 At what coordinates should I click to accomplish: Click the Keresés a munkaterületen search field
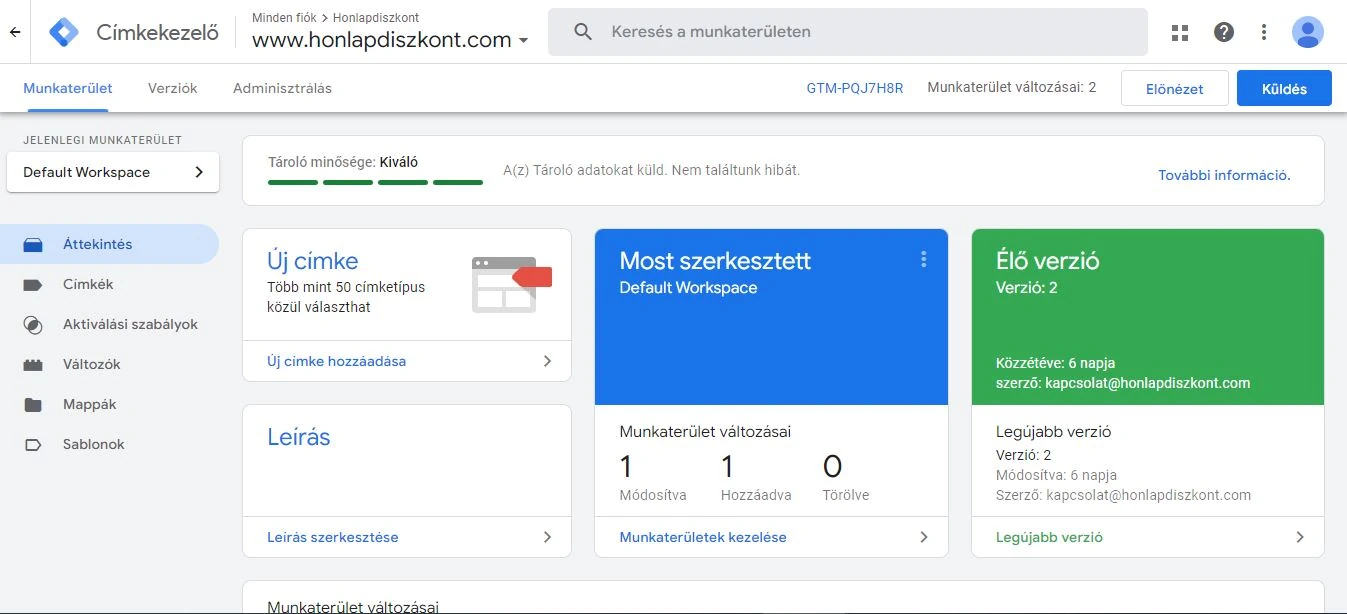point(848,32)
